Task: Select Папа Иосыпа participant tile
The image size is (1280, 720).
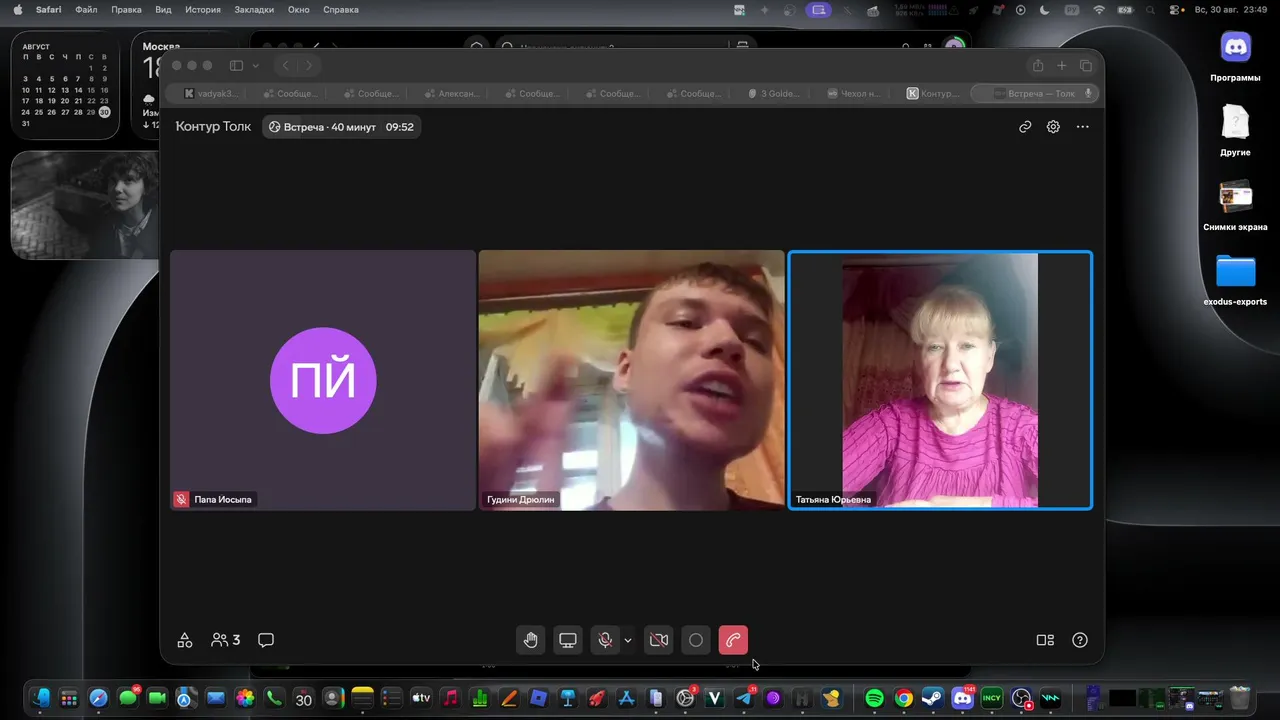Action: tap(323, 380)
